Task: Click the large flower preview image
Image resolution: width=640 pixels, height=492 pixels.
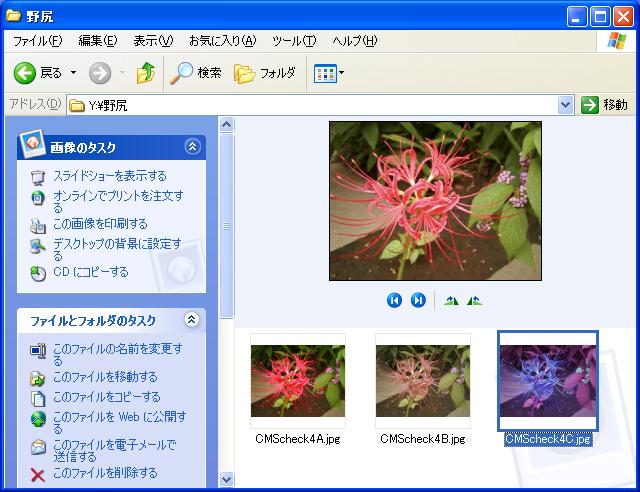Action: tap(436, 201)
